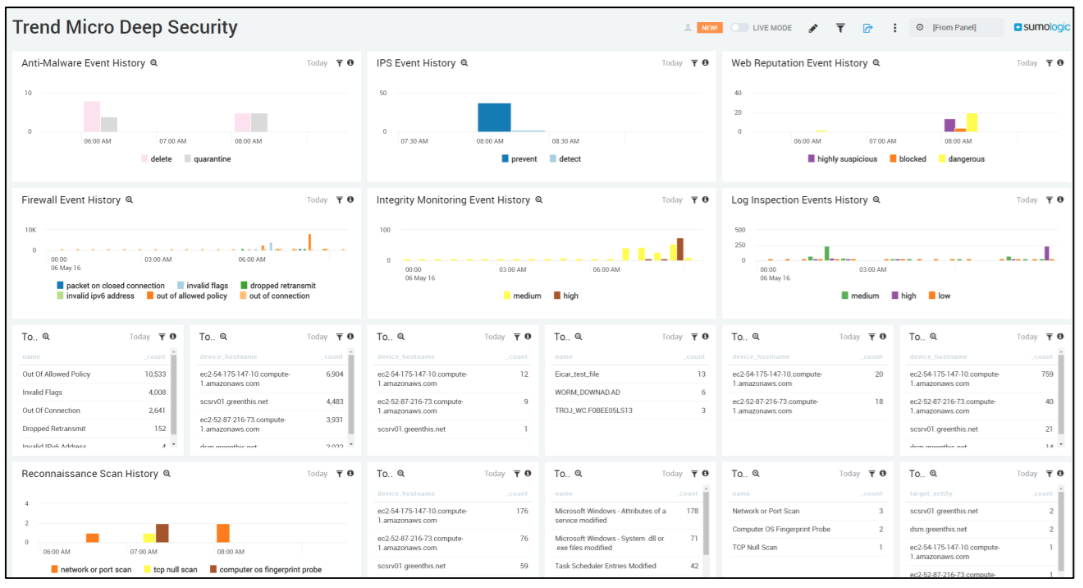Click the NEW badge button
Screen dimensions: 1083x588
coord(709,28)
